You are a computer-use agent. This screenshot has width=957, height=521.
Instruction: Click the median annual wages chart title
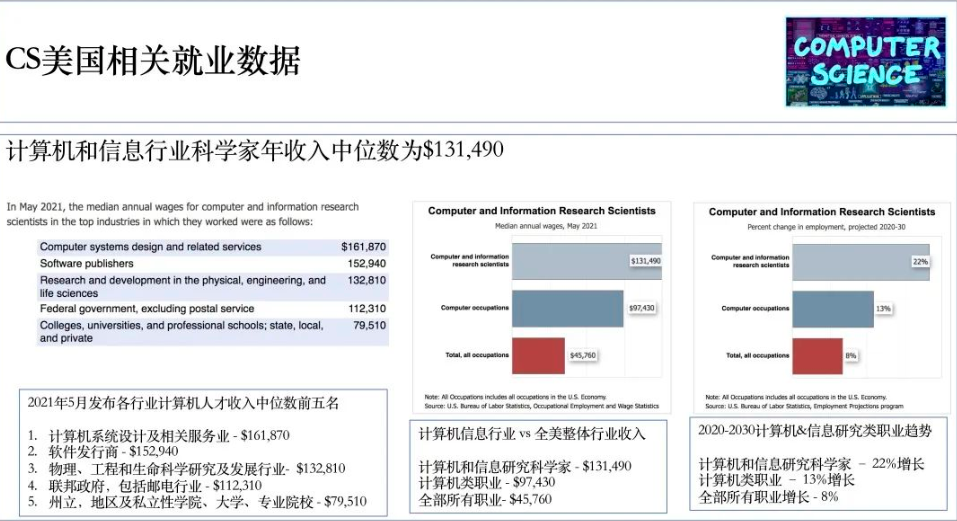point(542,211)
